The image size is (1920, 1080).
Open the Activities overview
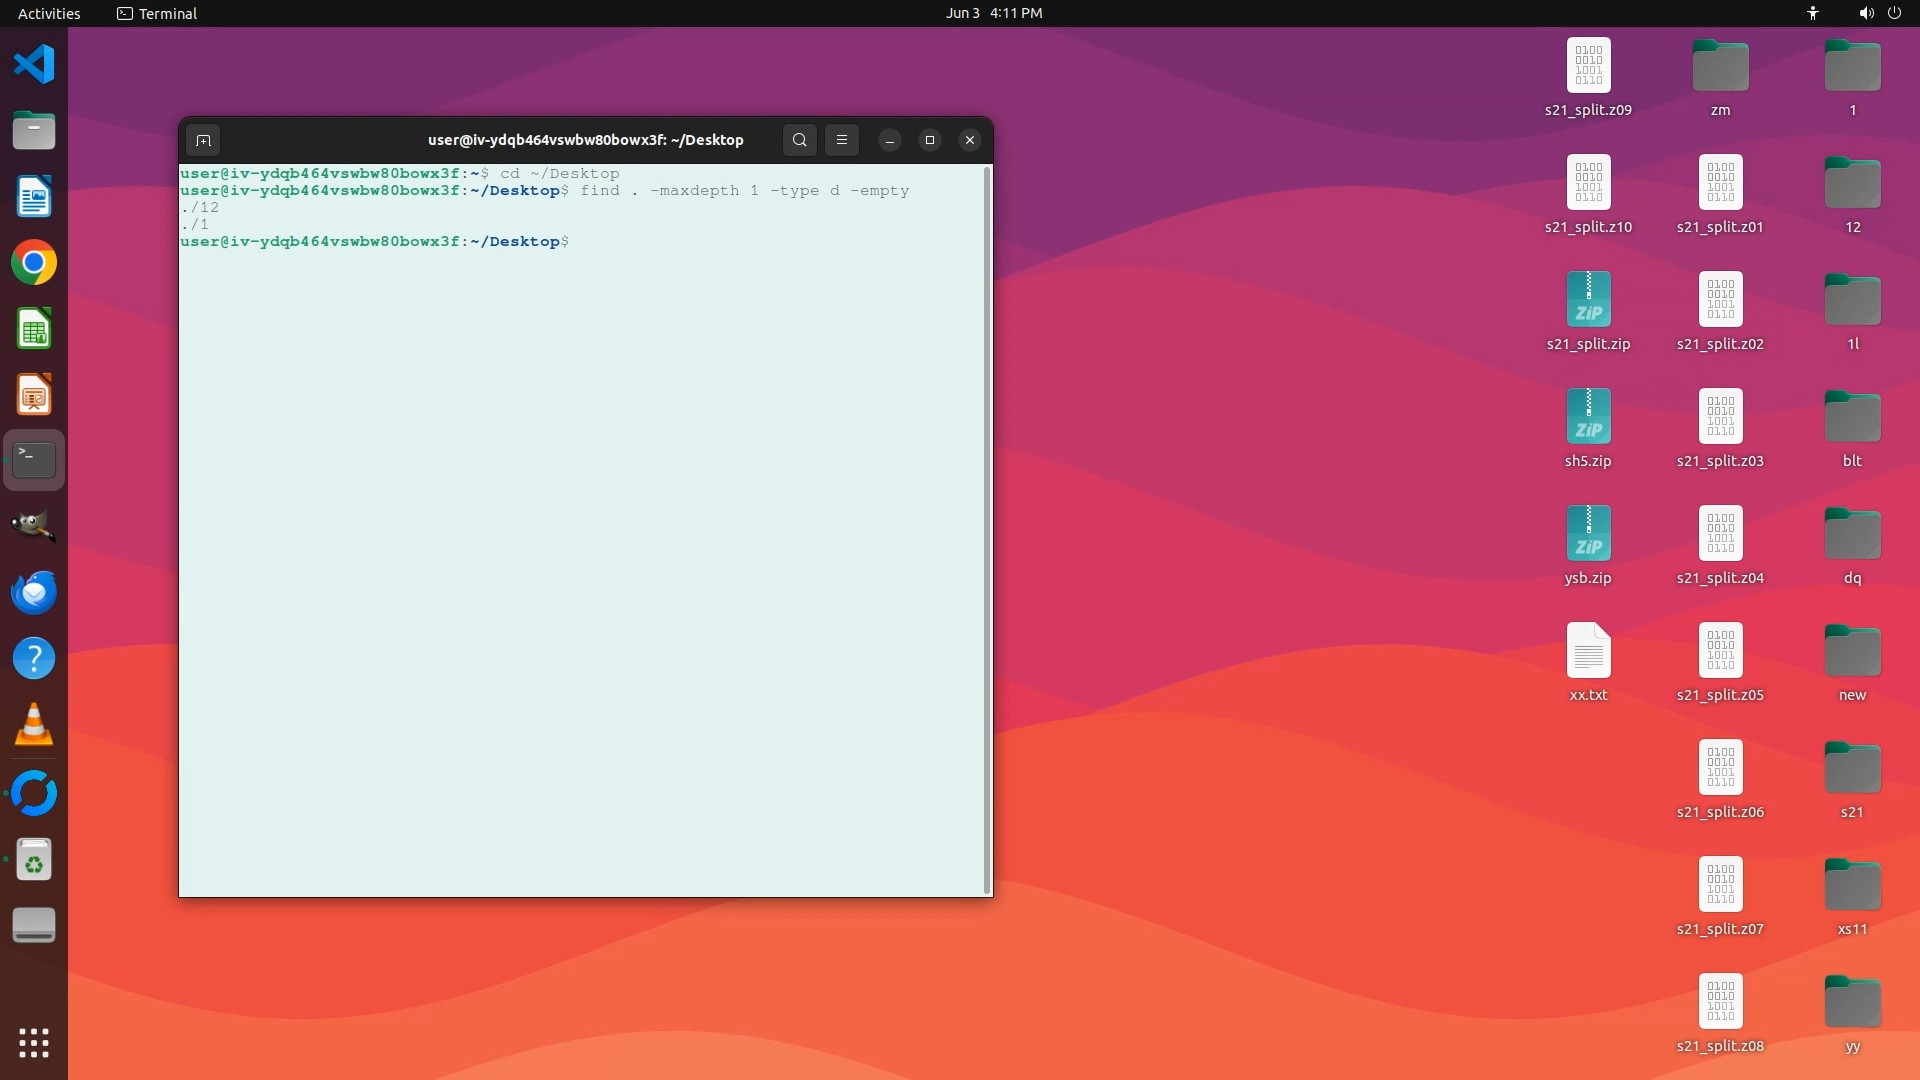(x=49, y=13)
